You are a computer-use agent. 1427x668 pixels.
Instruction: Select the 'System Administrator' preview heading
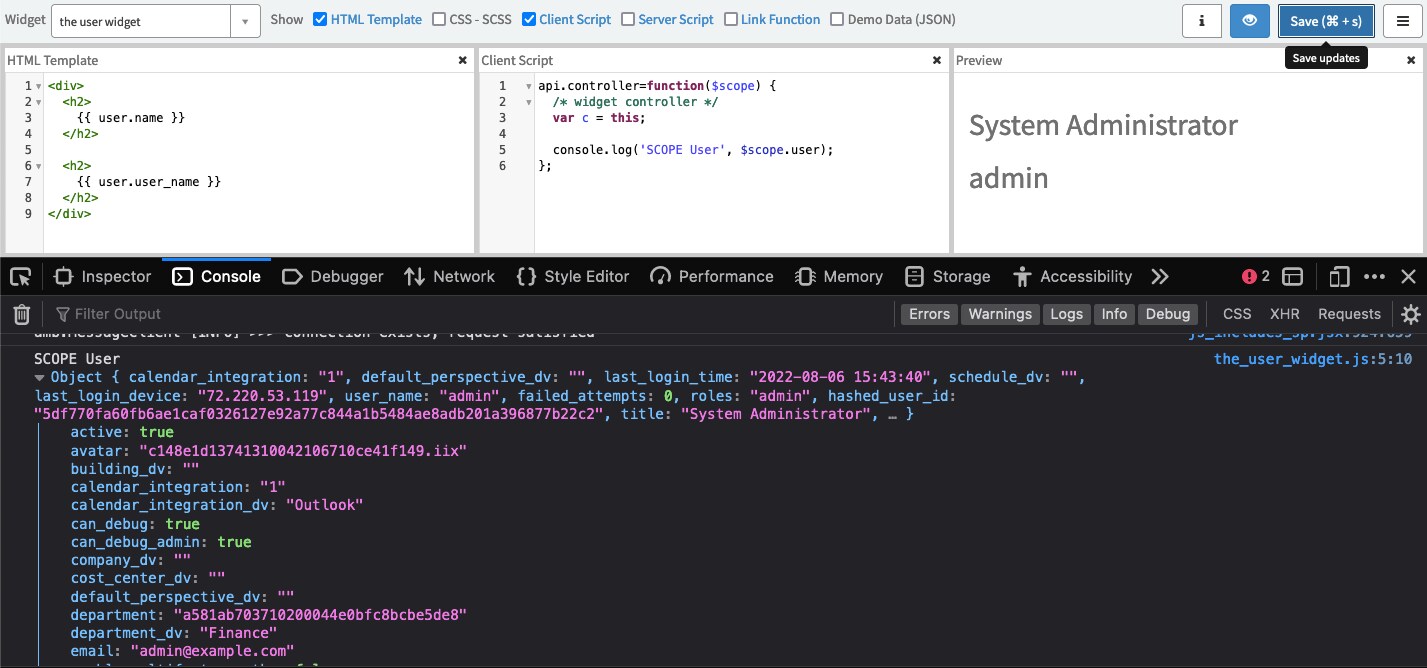[1103, 126]
